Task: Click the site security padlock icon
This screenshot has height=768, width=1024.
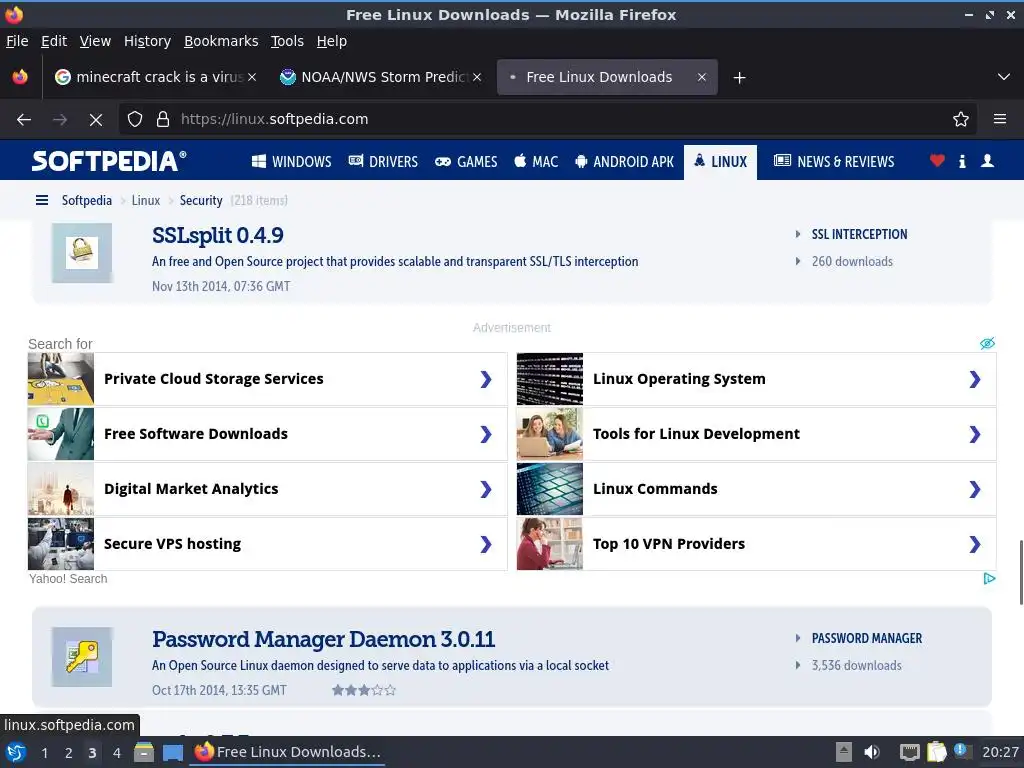Action: pos(163,119)
